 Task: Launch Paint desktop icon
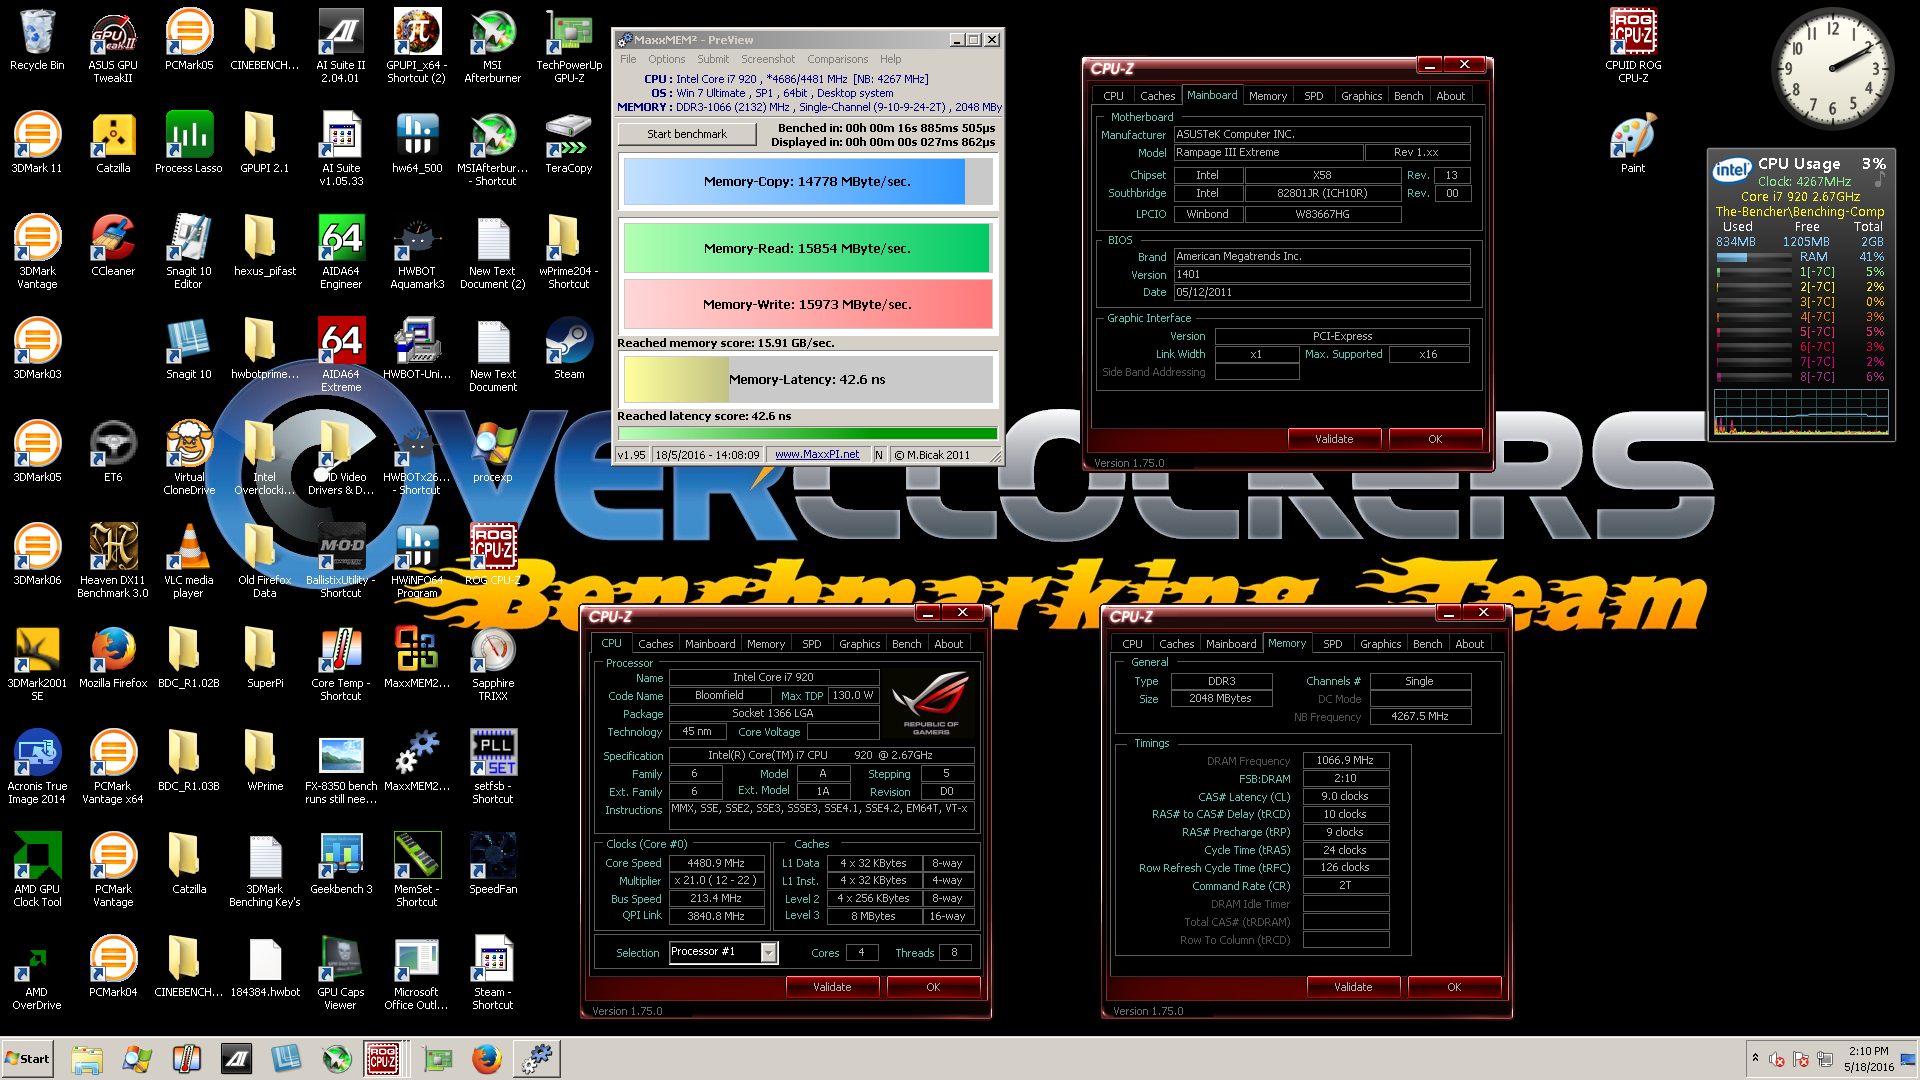tap(1633, 143)
